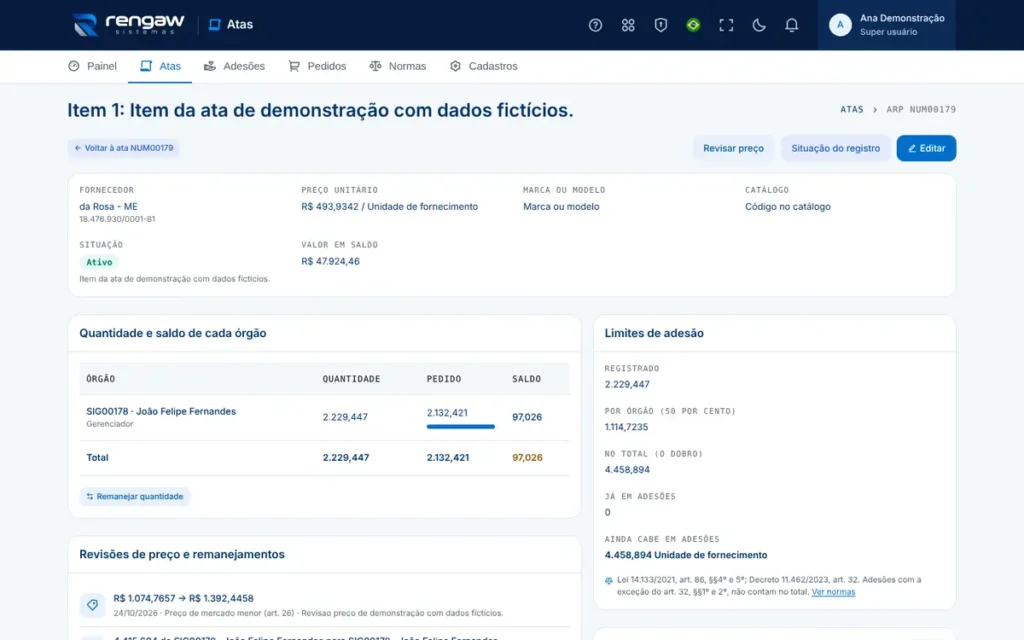Click the Remanejar quantidade button

(135, 496)
